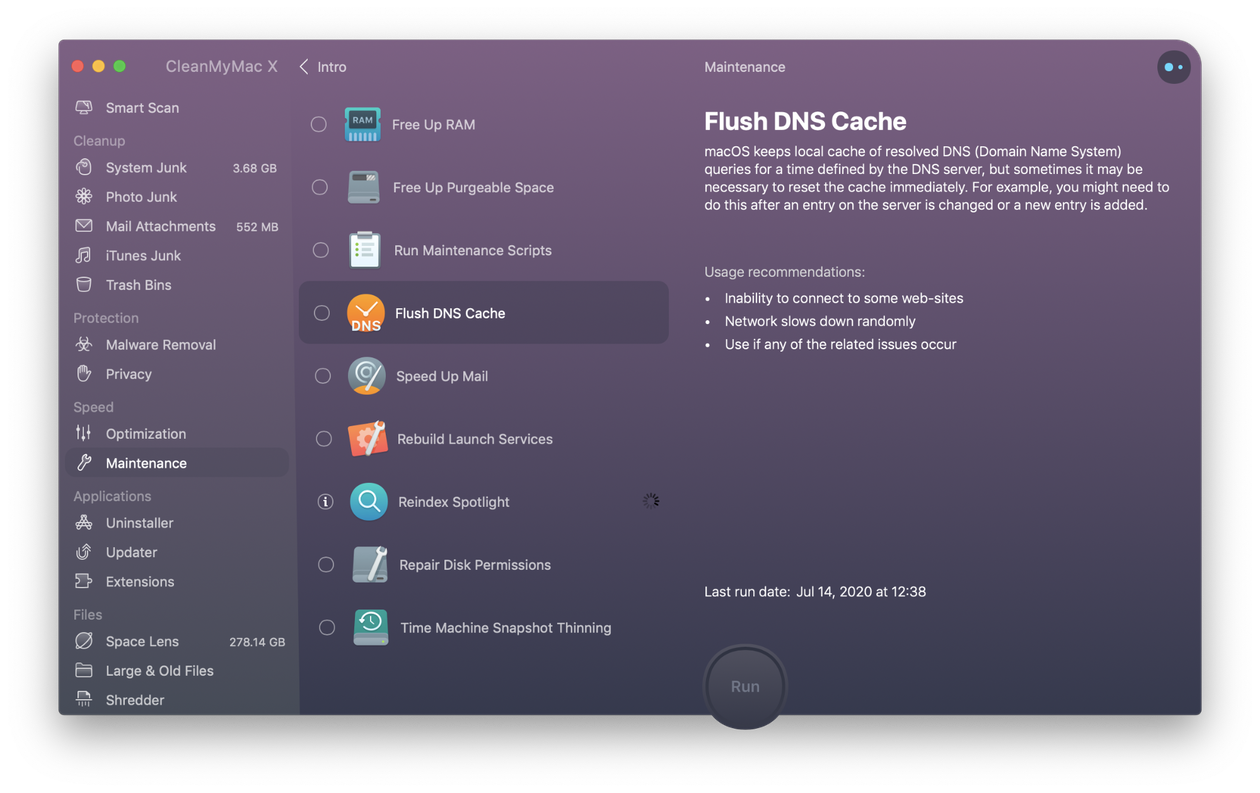Viewport: 1260px width, 793px height.
Task: Select the Run Maintenance Scripts radio button
Action: (320, 250)
